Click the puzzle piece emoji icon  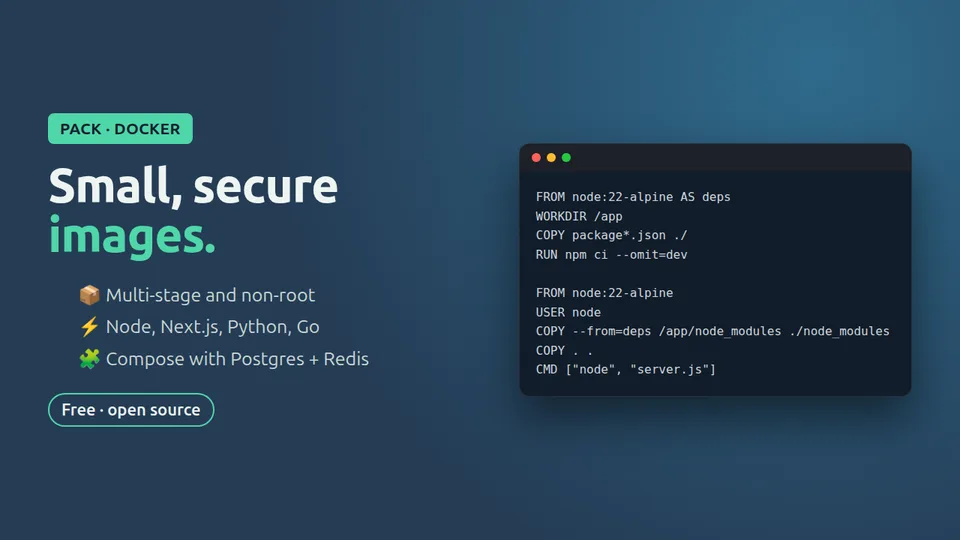click(x=89, y=359)
